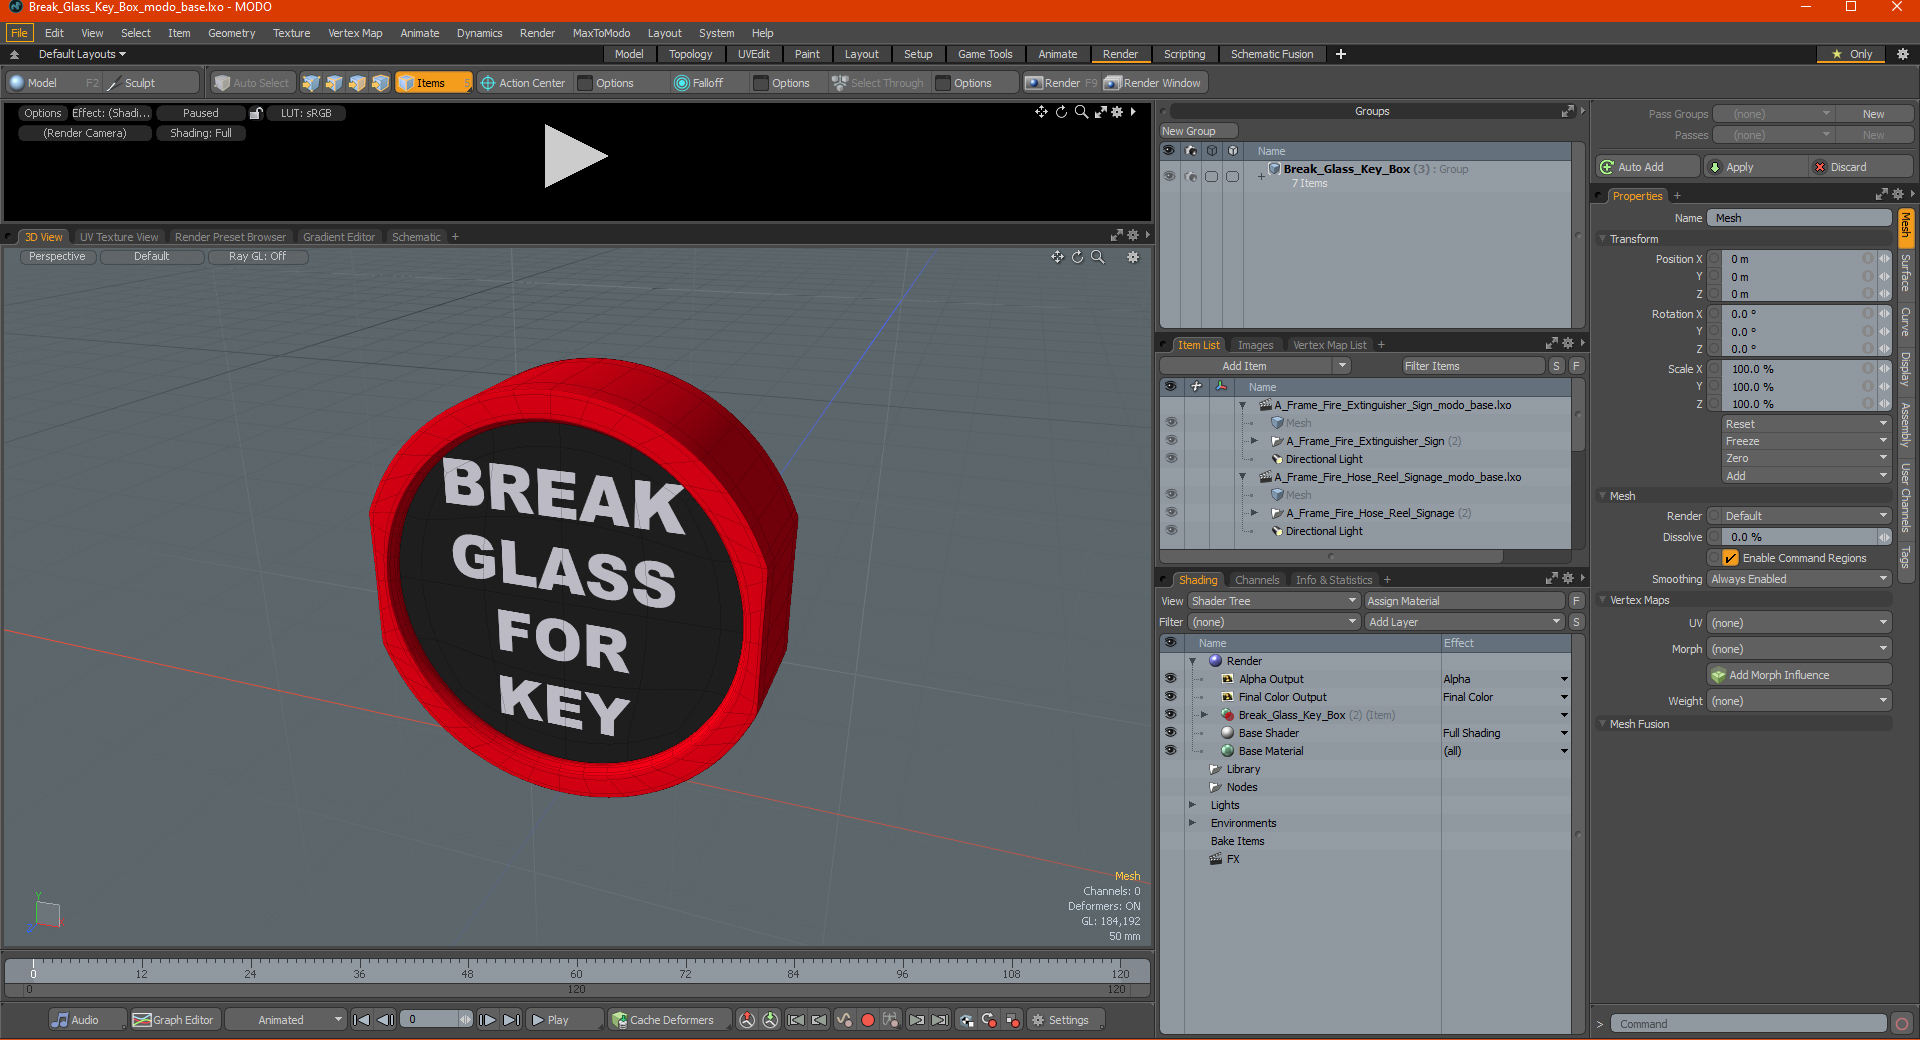Screen dimensions: 1920x1040
Task: Toggle the preview lock icon beside Paused
Action: pos(256,113)
